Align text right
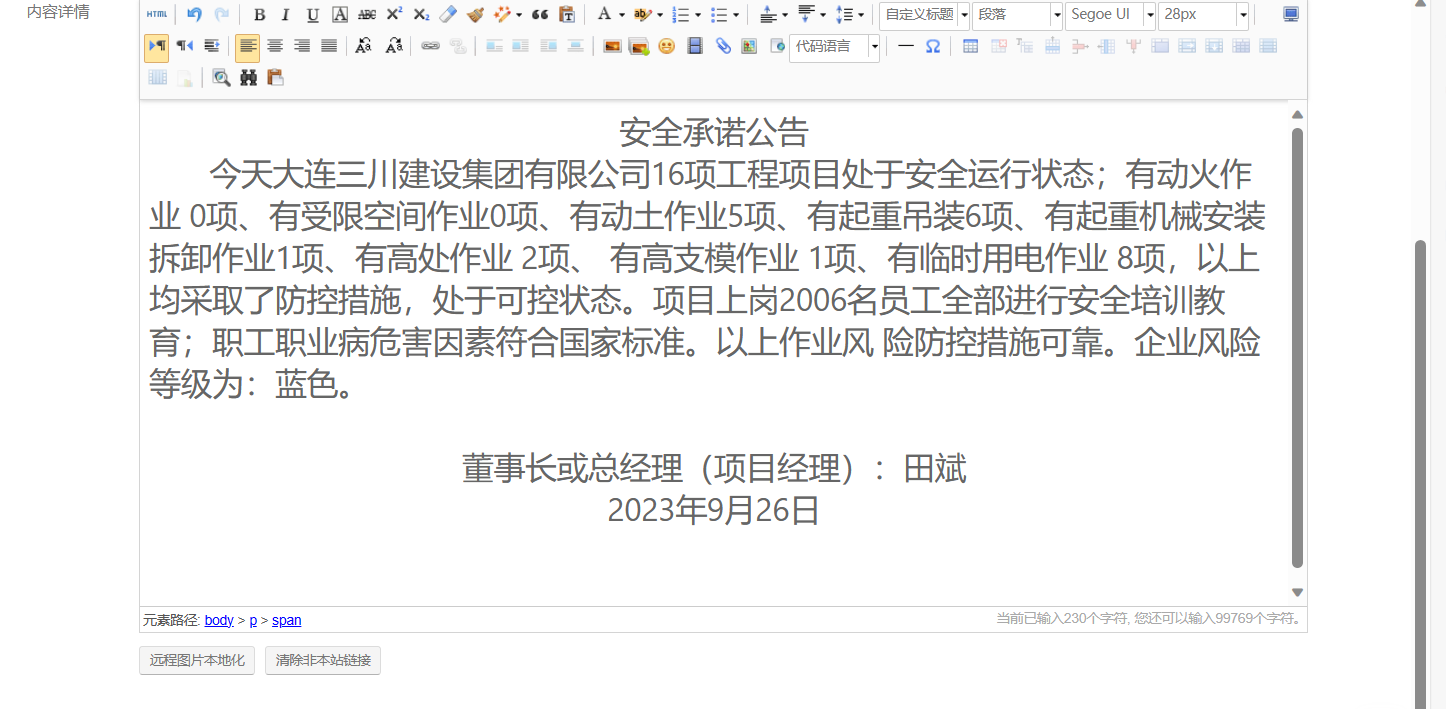 (x=301, y=46)
